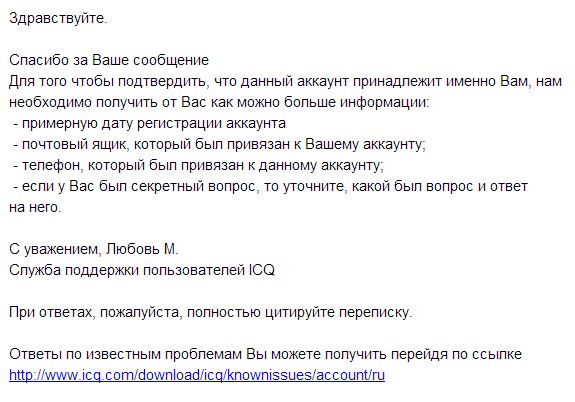Select the bullet about "почтовый ящик"
This screenshot has width=575, height=402.
pos(220,144)
